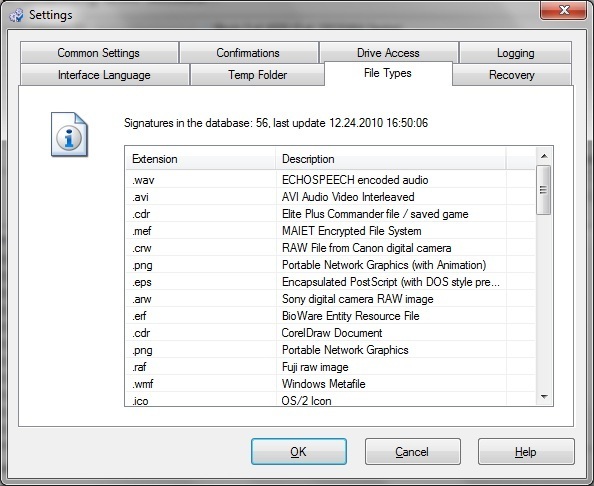
Task: Open the Interface Language tab
Action: 104,75
